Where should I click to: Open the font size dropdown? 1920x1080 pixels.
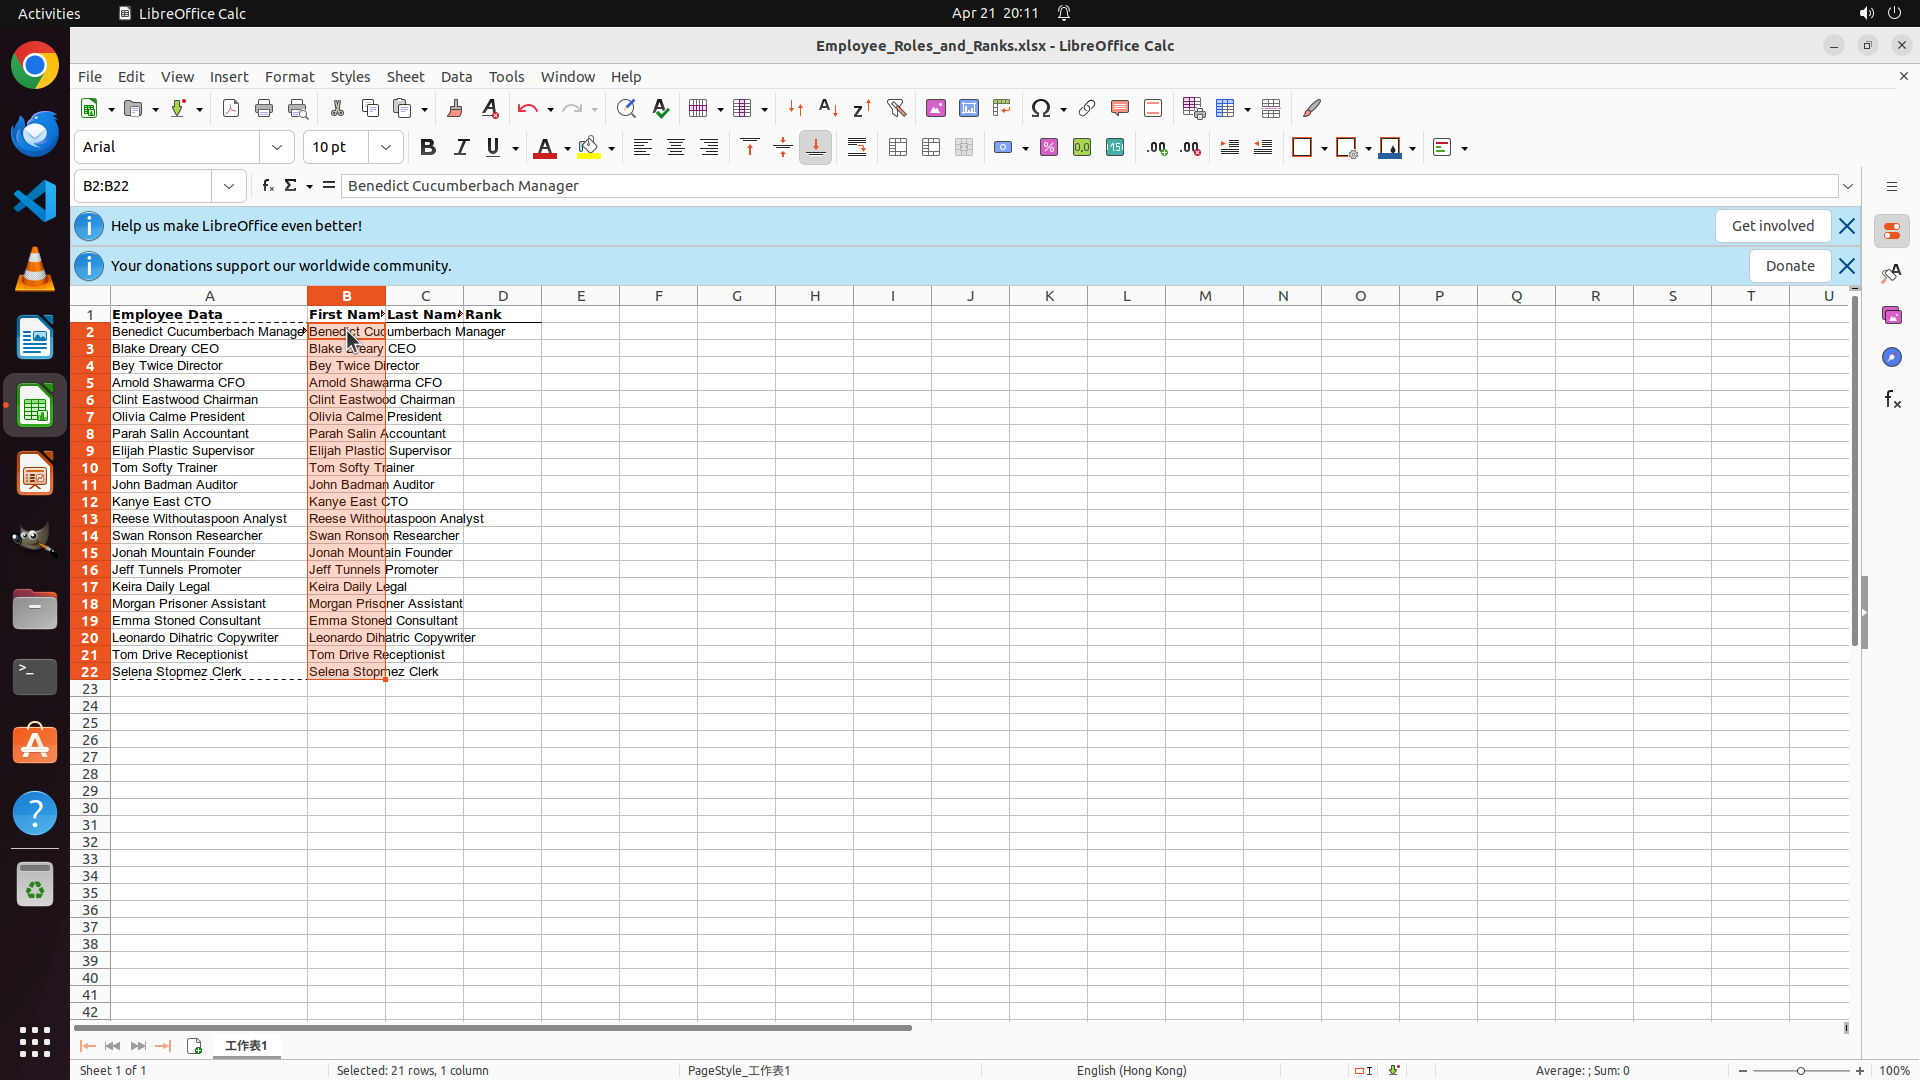pyautogui.click(x=386, y=148)
